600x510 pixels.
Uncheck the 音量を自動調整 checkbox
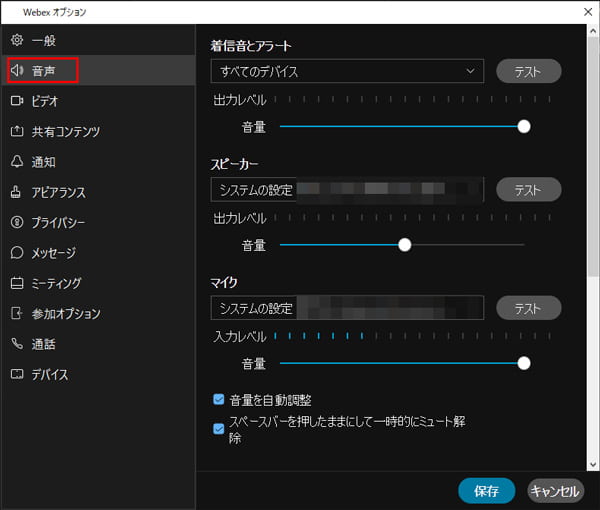tap(218, 399)
